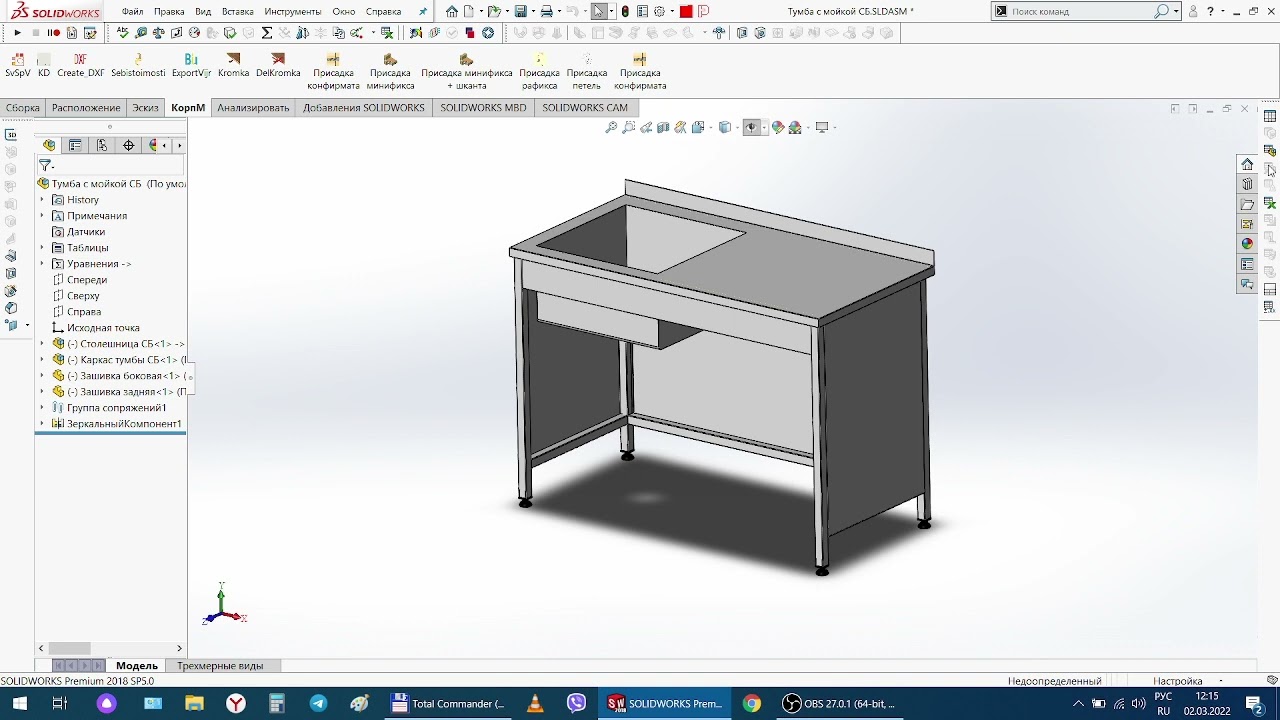
Task: Play the recorded macro
Action: [17, 33]
